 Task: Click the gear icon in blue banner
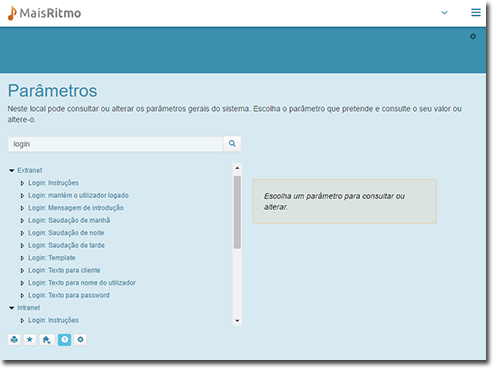[x=473, y=36]
